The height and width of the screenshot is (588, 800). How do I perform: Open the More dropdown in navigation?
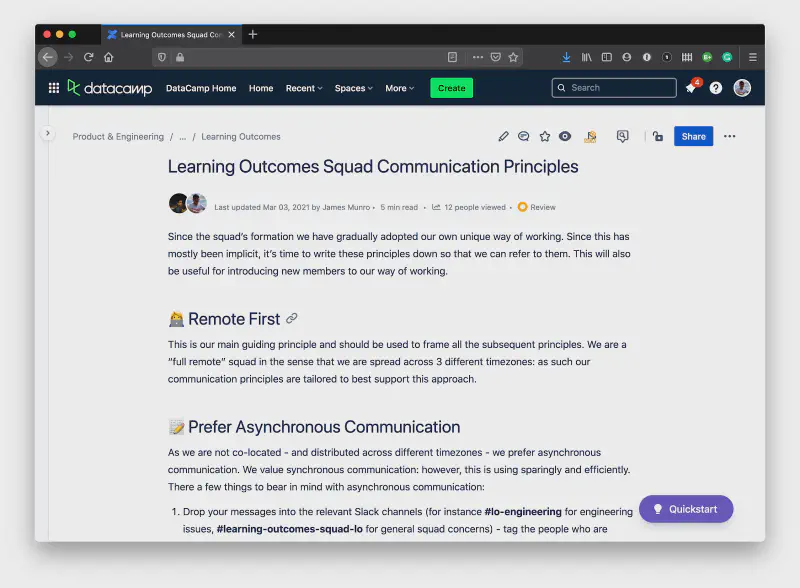point(400,88)
